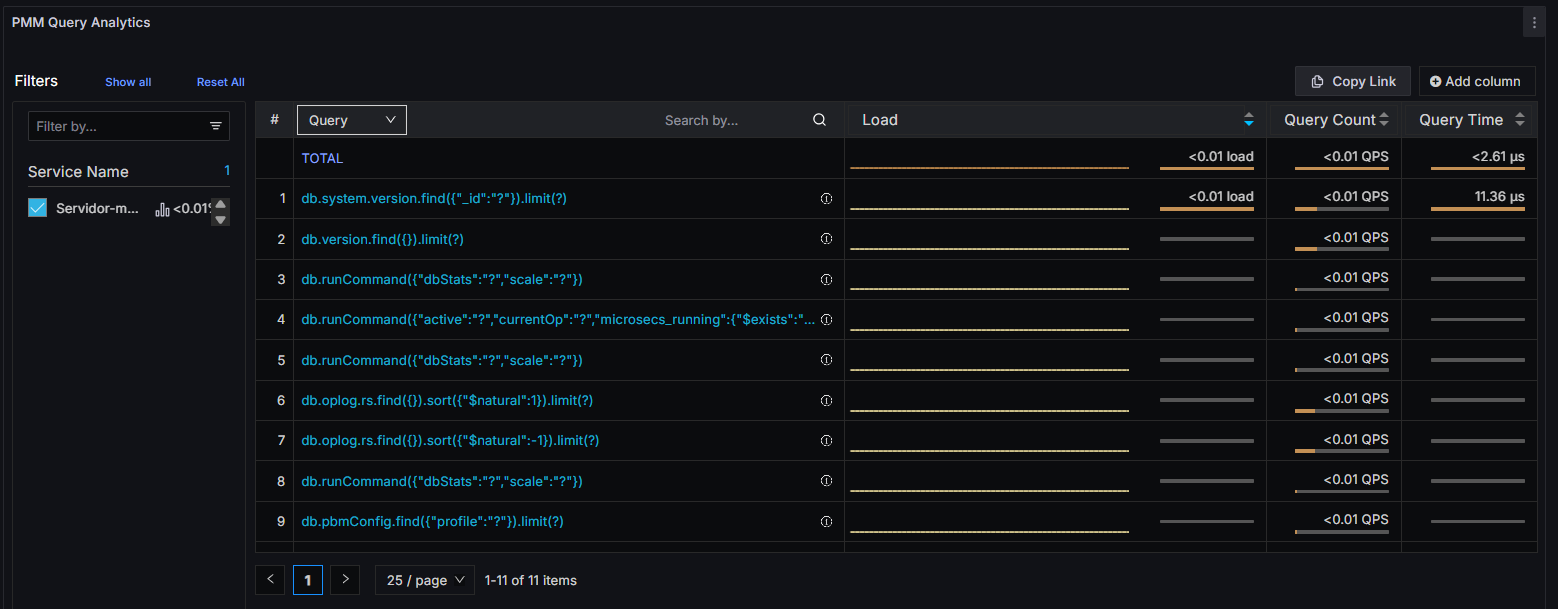
Task: Open the Query dimension dropdown
Action: 351,120
